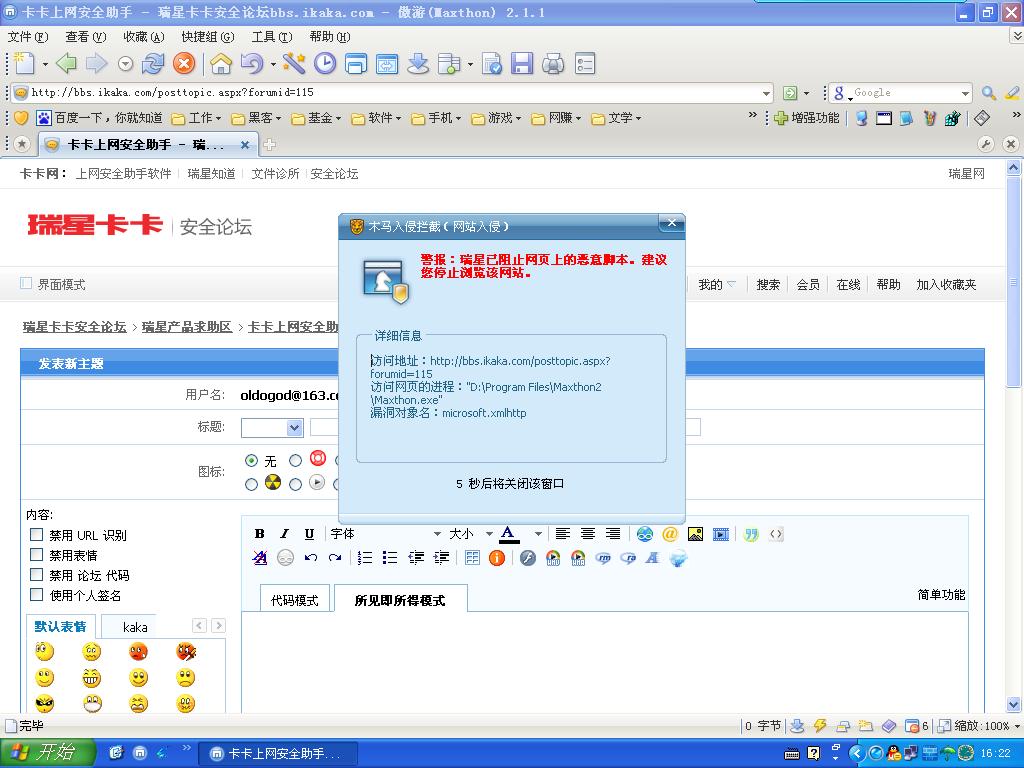This screenshot has height=768, width=1024.
Task: Insert email @ icon in editor
Action: 670,534
